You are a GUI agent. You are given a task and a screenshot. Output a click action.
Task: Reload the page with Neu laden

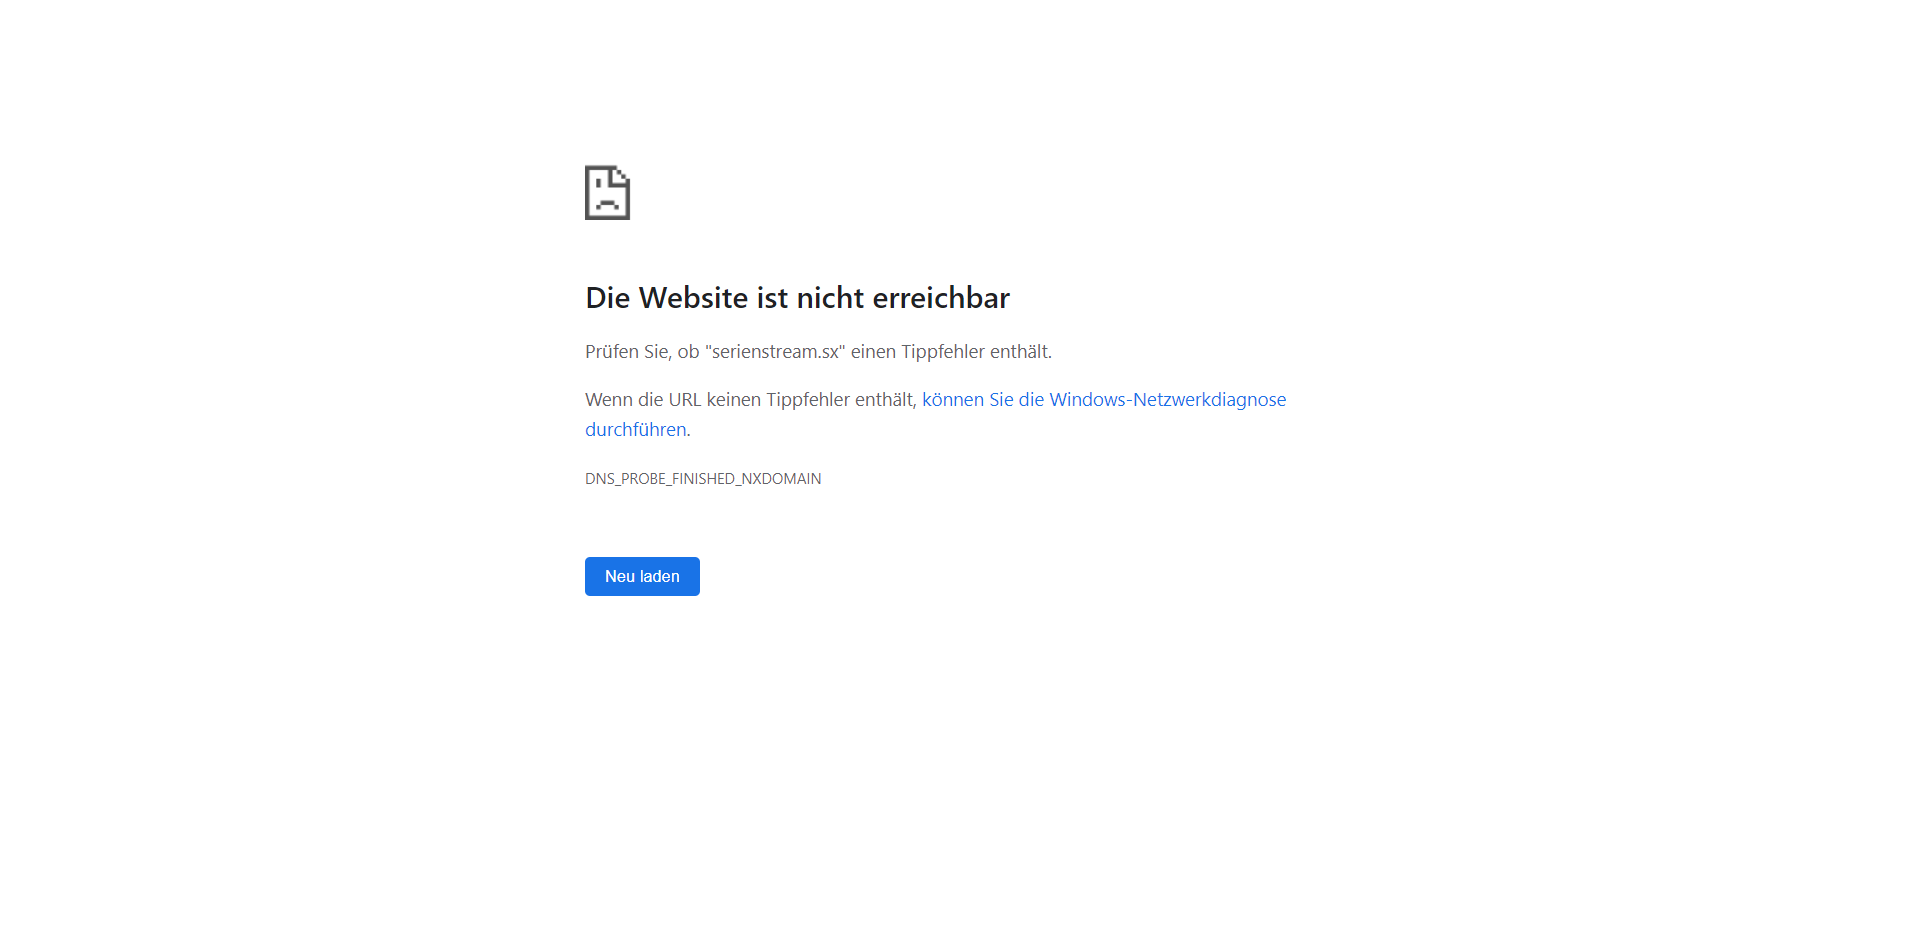tap(642, 576)
